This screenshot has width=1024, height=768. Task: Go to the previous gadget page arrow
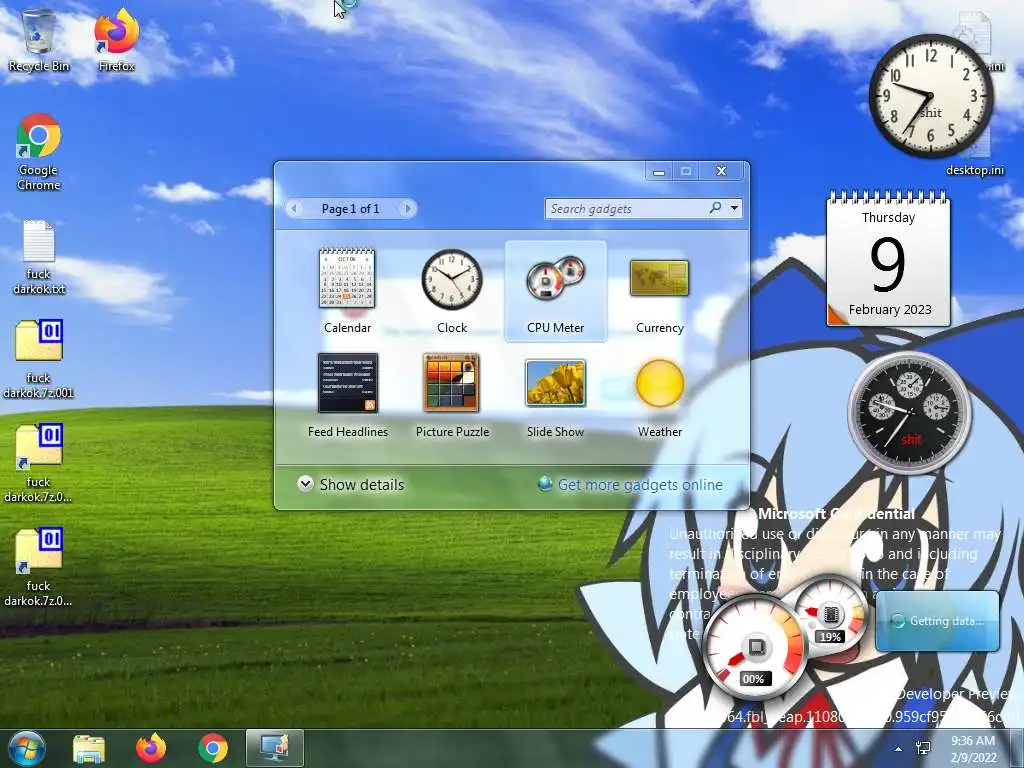294,208
